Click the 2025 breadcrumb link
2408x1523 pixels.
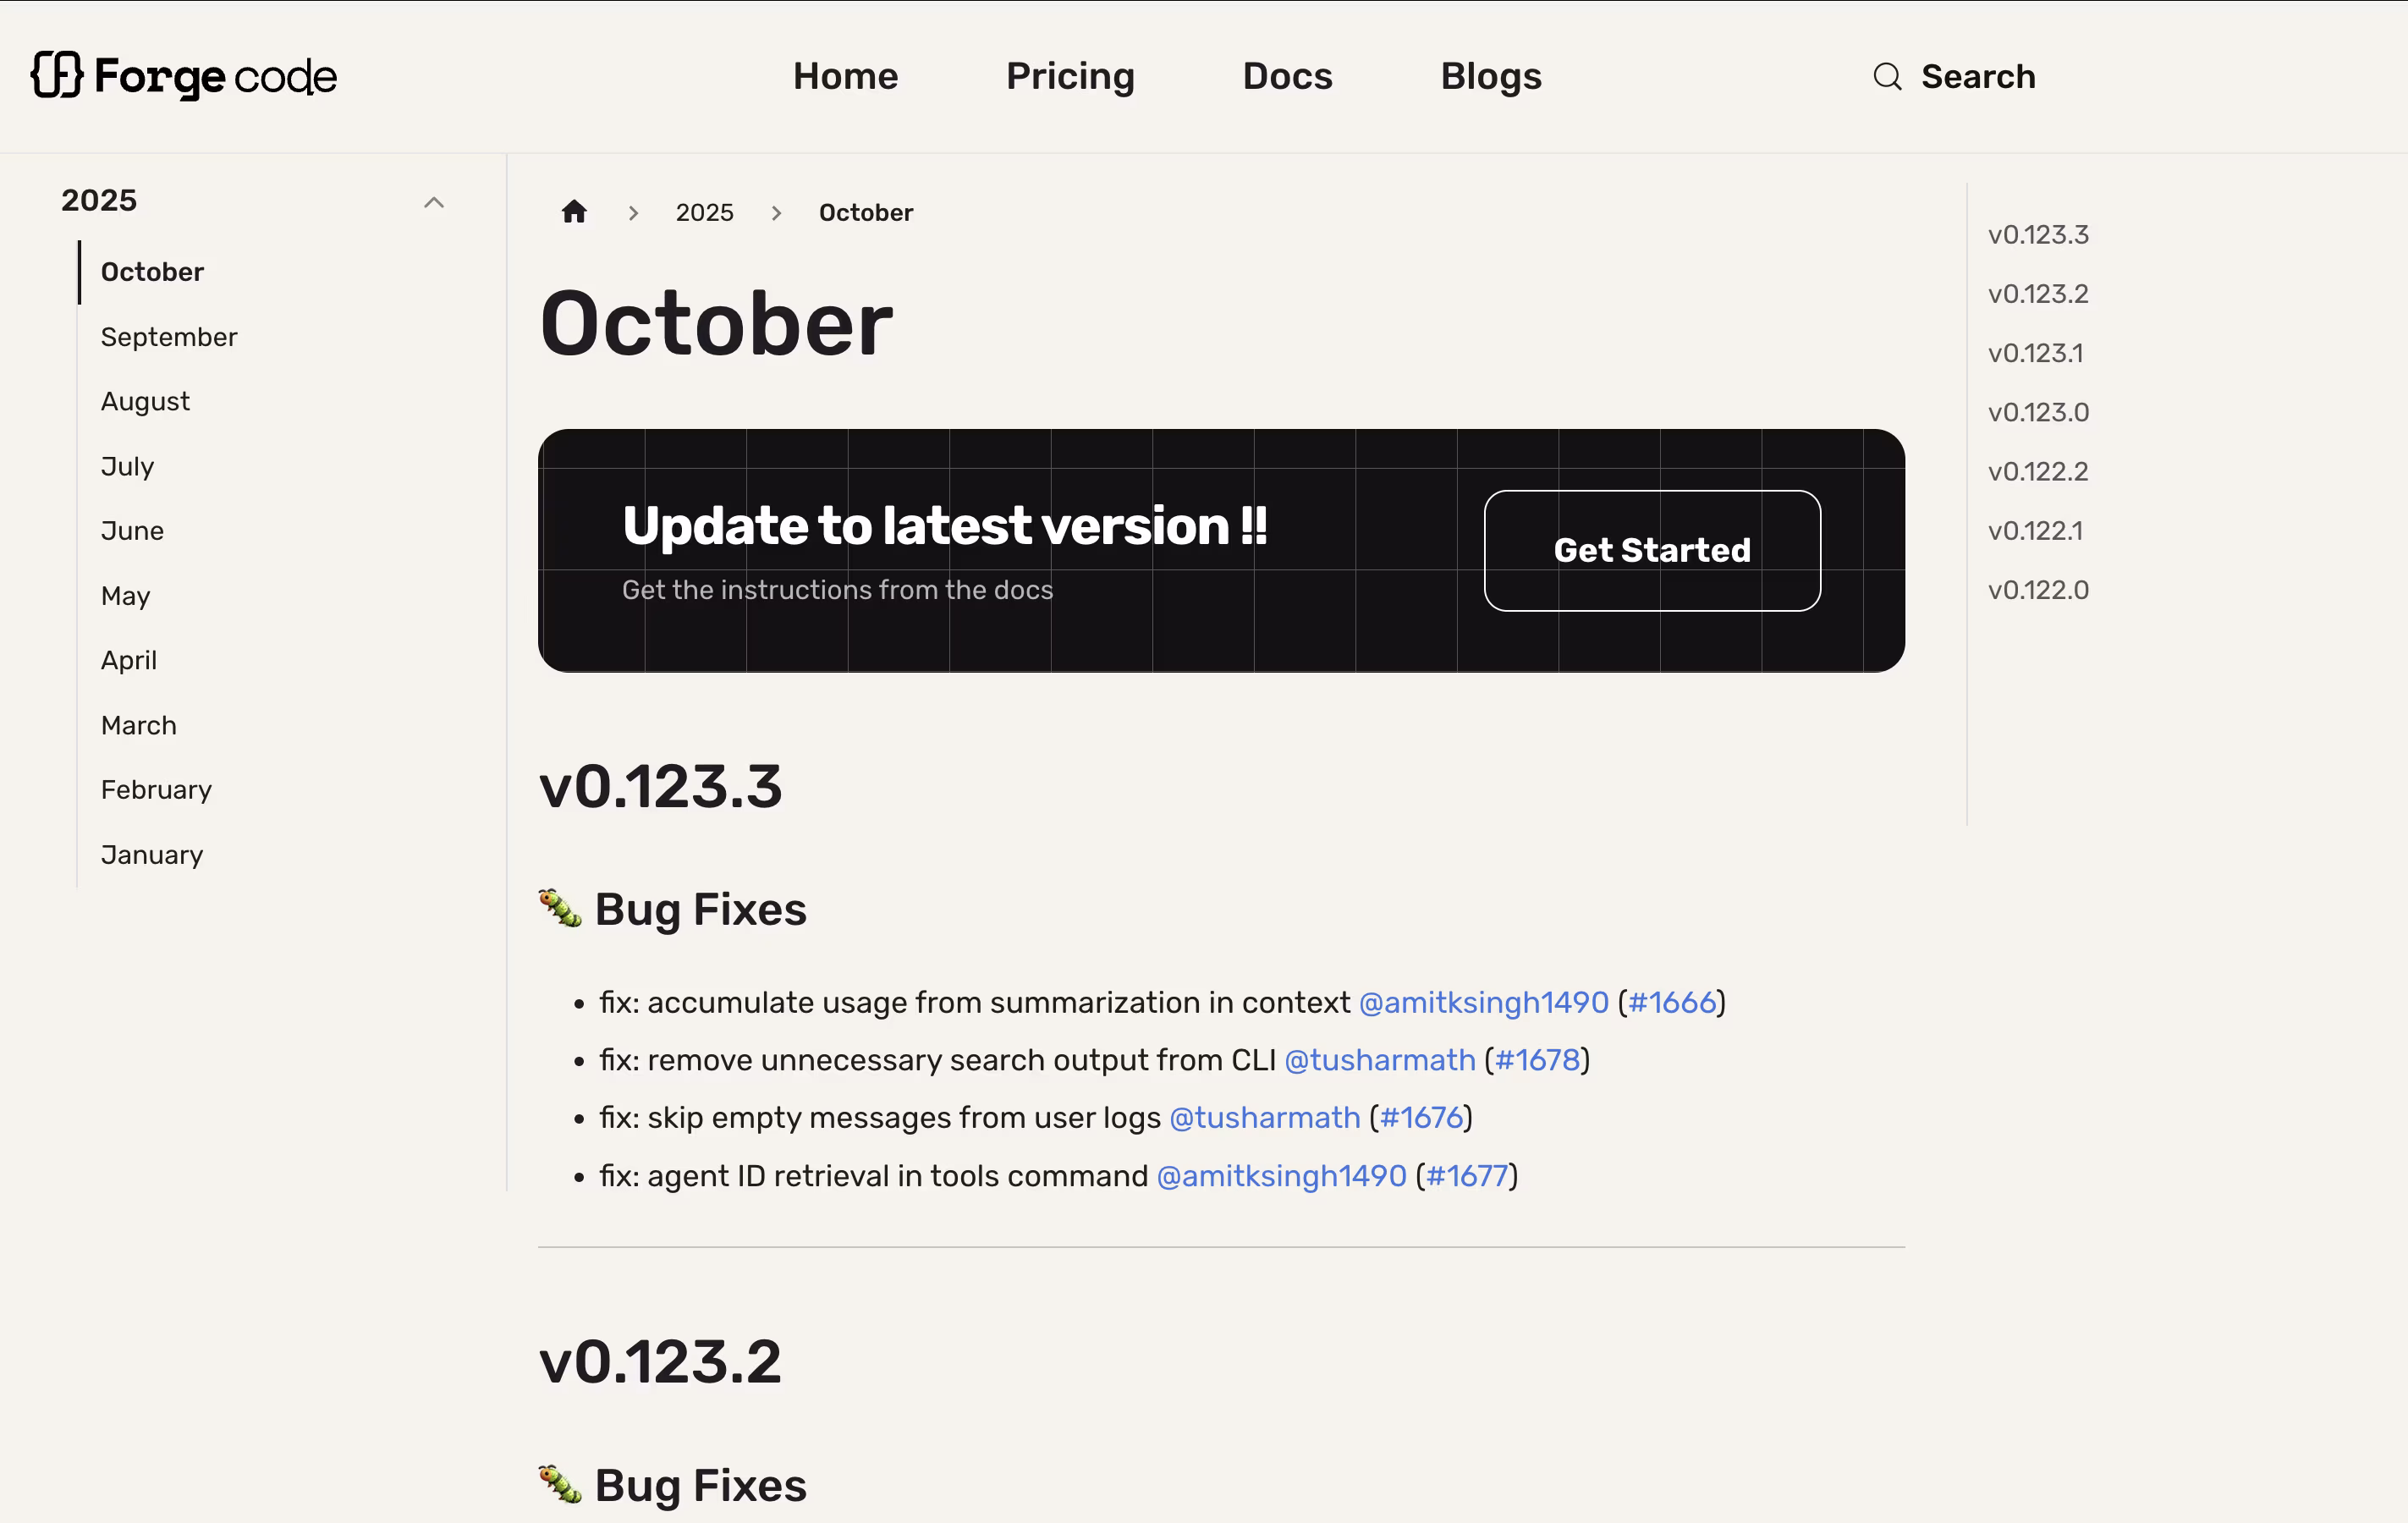704,213
